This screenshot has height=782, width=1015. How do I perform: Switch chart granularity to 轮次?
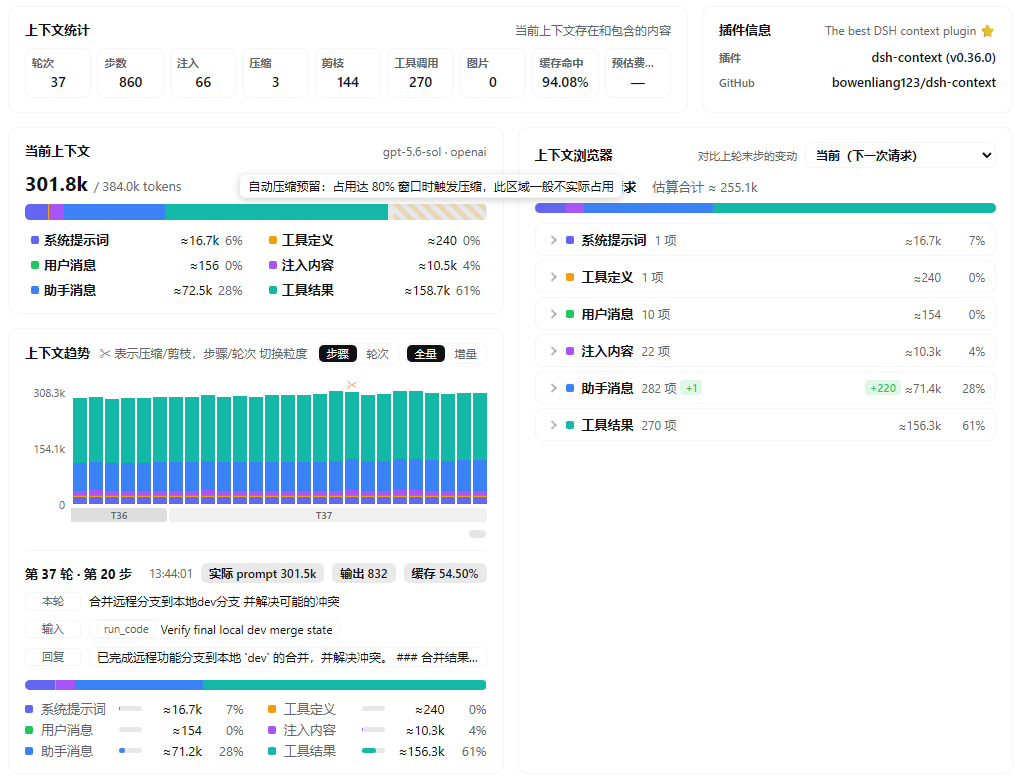tap(377, 353)
